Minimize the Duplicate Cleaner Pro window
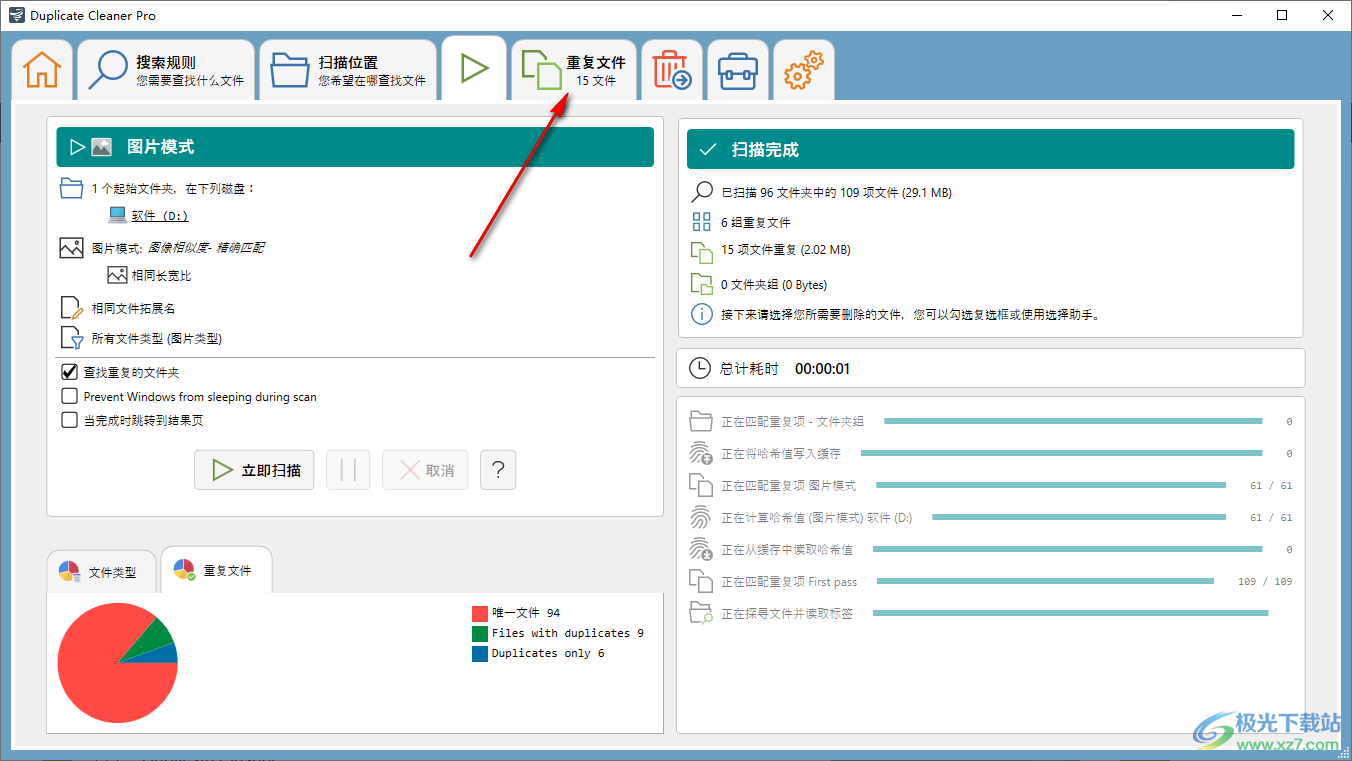1352x761 pixels. click(x=1236, y=15)
